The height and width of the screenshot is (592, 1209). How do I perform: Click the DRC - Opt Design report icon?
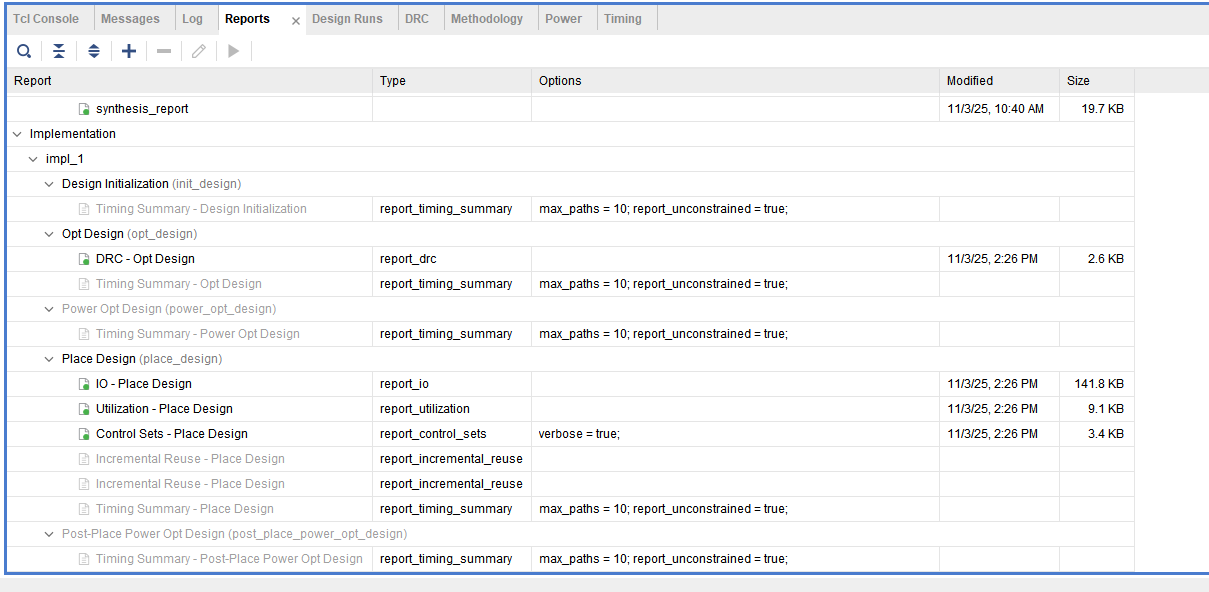(85, 259)
